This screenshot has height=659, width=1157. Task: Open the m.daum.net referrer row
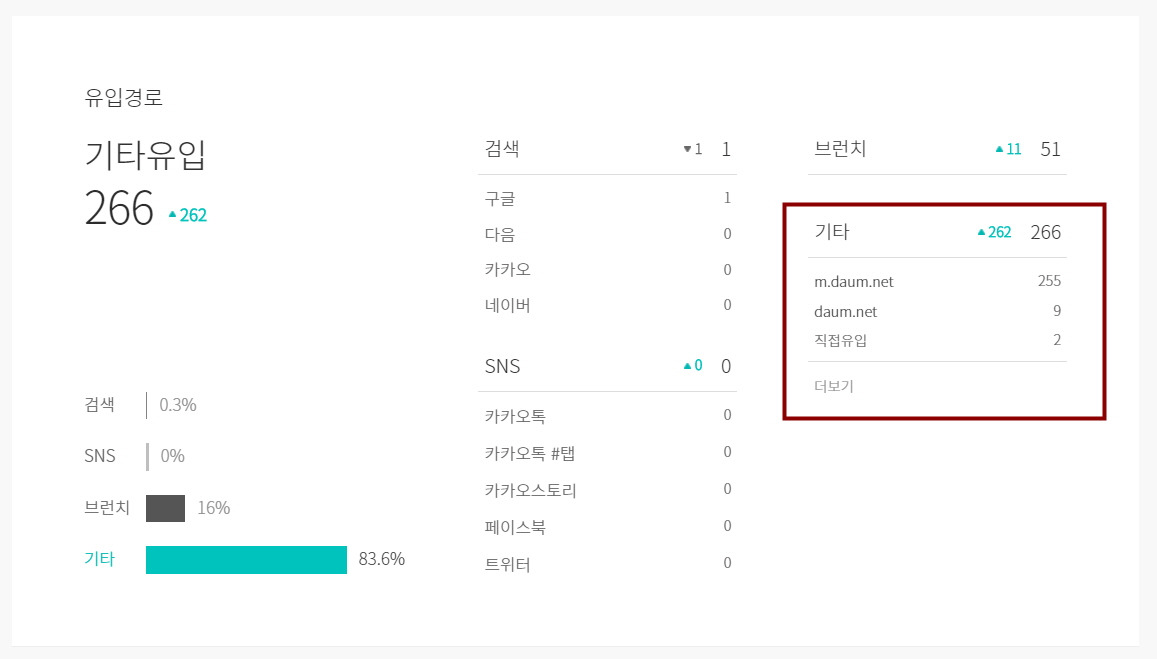tap(937, 281)
